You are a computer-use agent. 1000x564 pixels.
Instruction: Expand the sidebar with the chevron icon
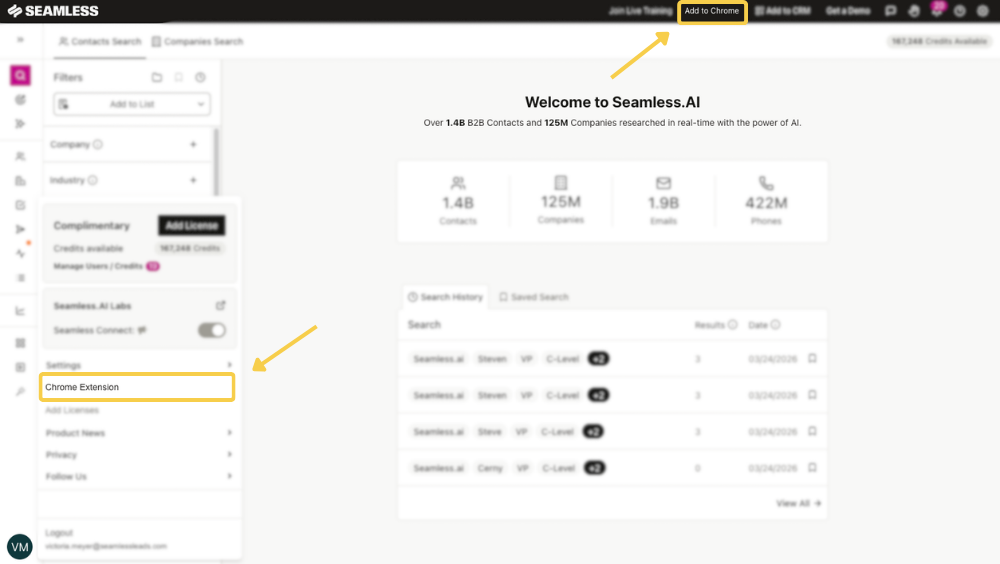(20, 40)
